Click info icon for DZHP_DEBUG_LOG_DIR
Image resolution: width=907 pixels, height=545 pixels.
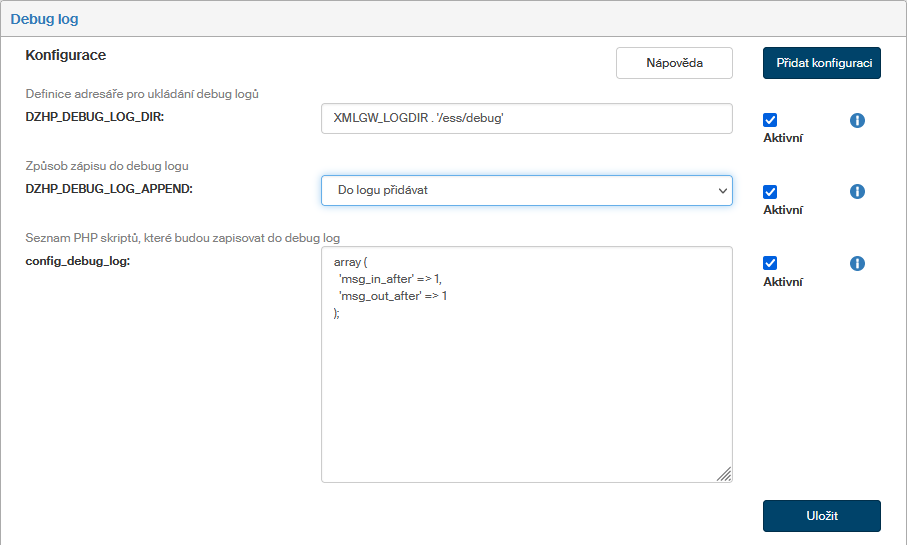857,120
